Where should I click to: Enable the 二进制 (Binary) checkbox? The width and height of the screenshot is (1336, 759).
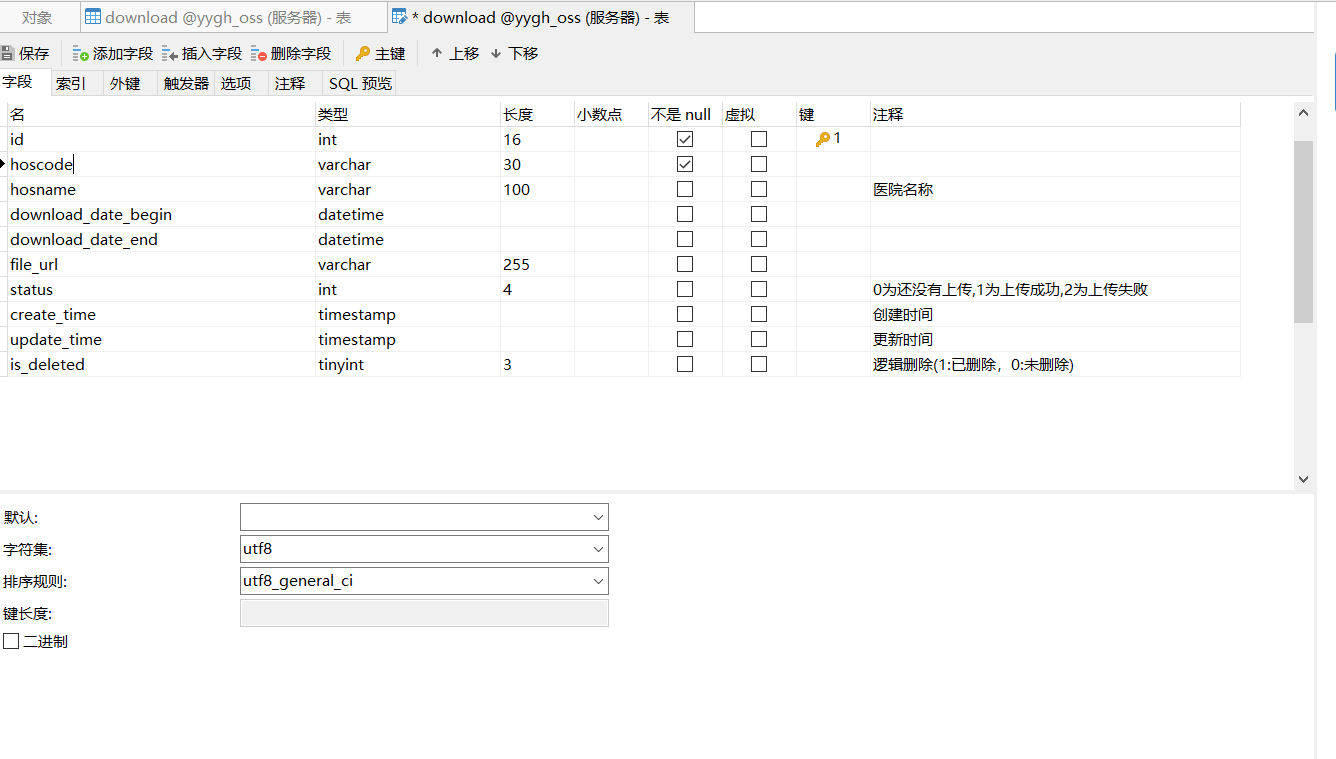coord(11,641)
